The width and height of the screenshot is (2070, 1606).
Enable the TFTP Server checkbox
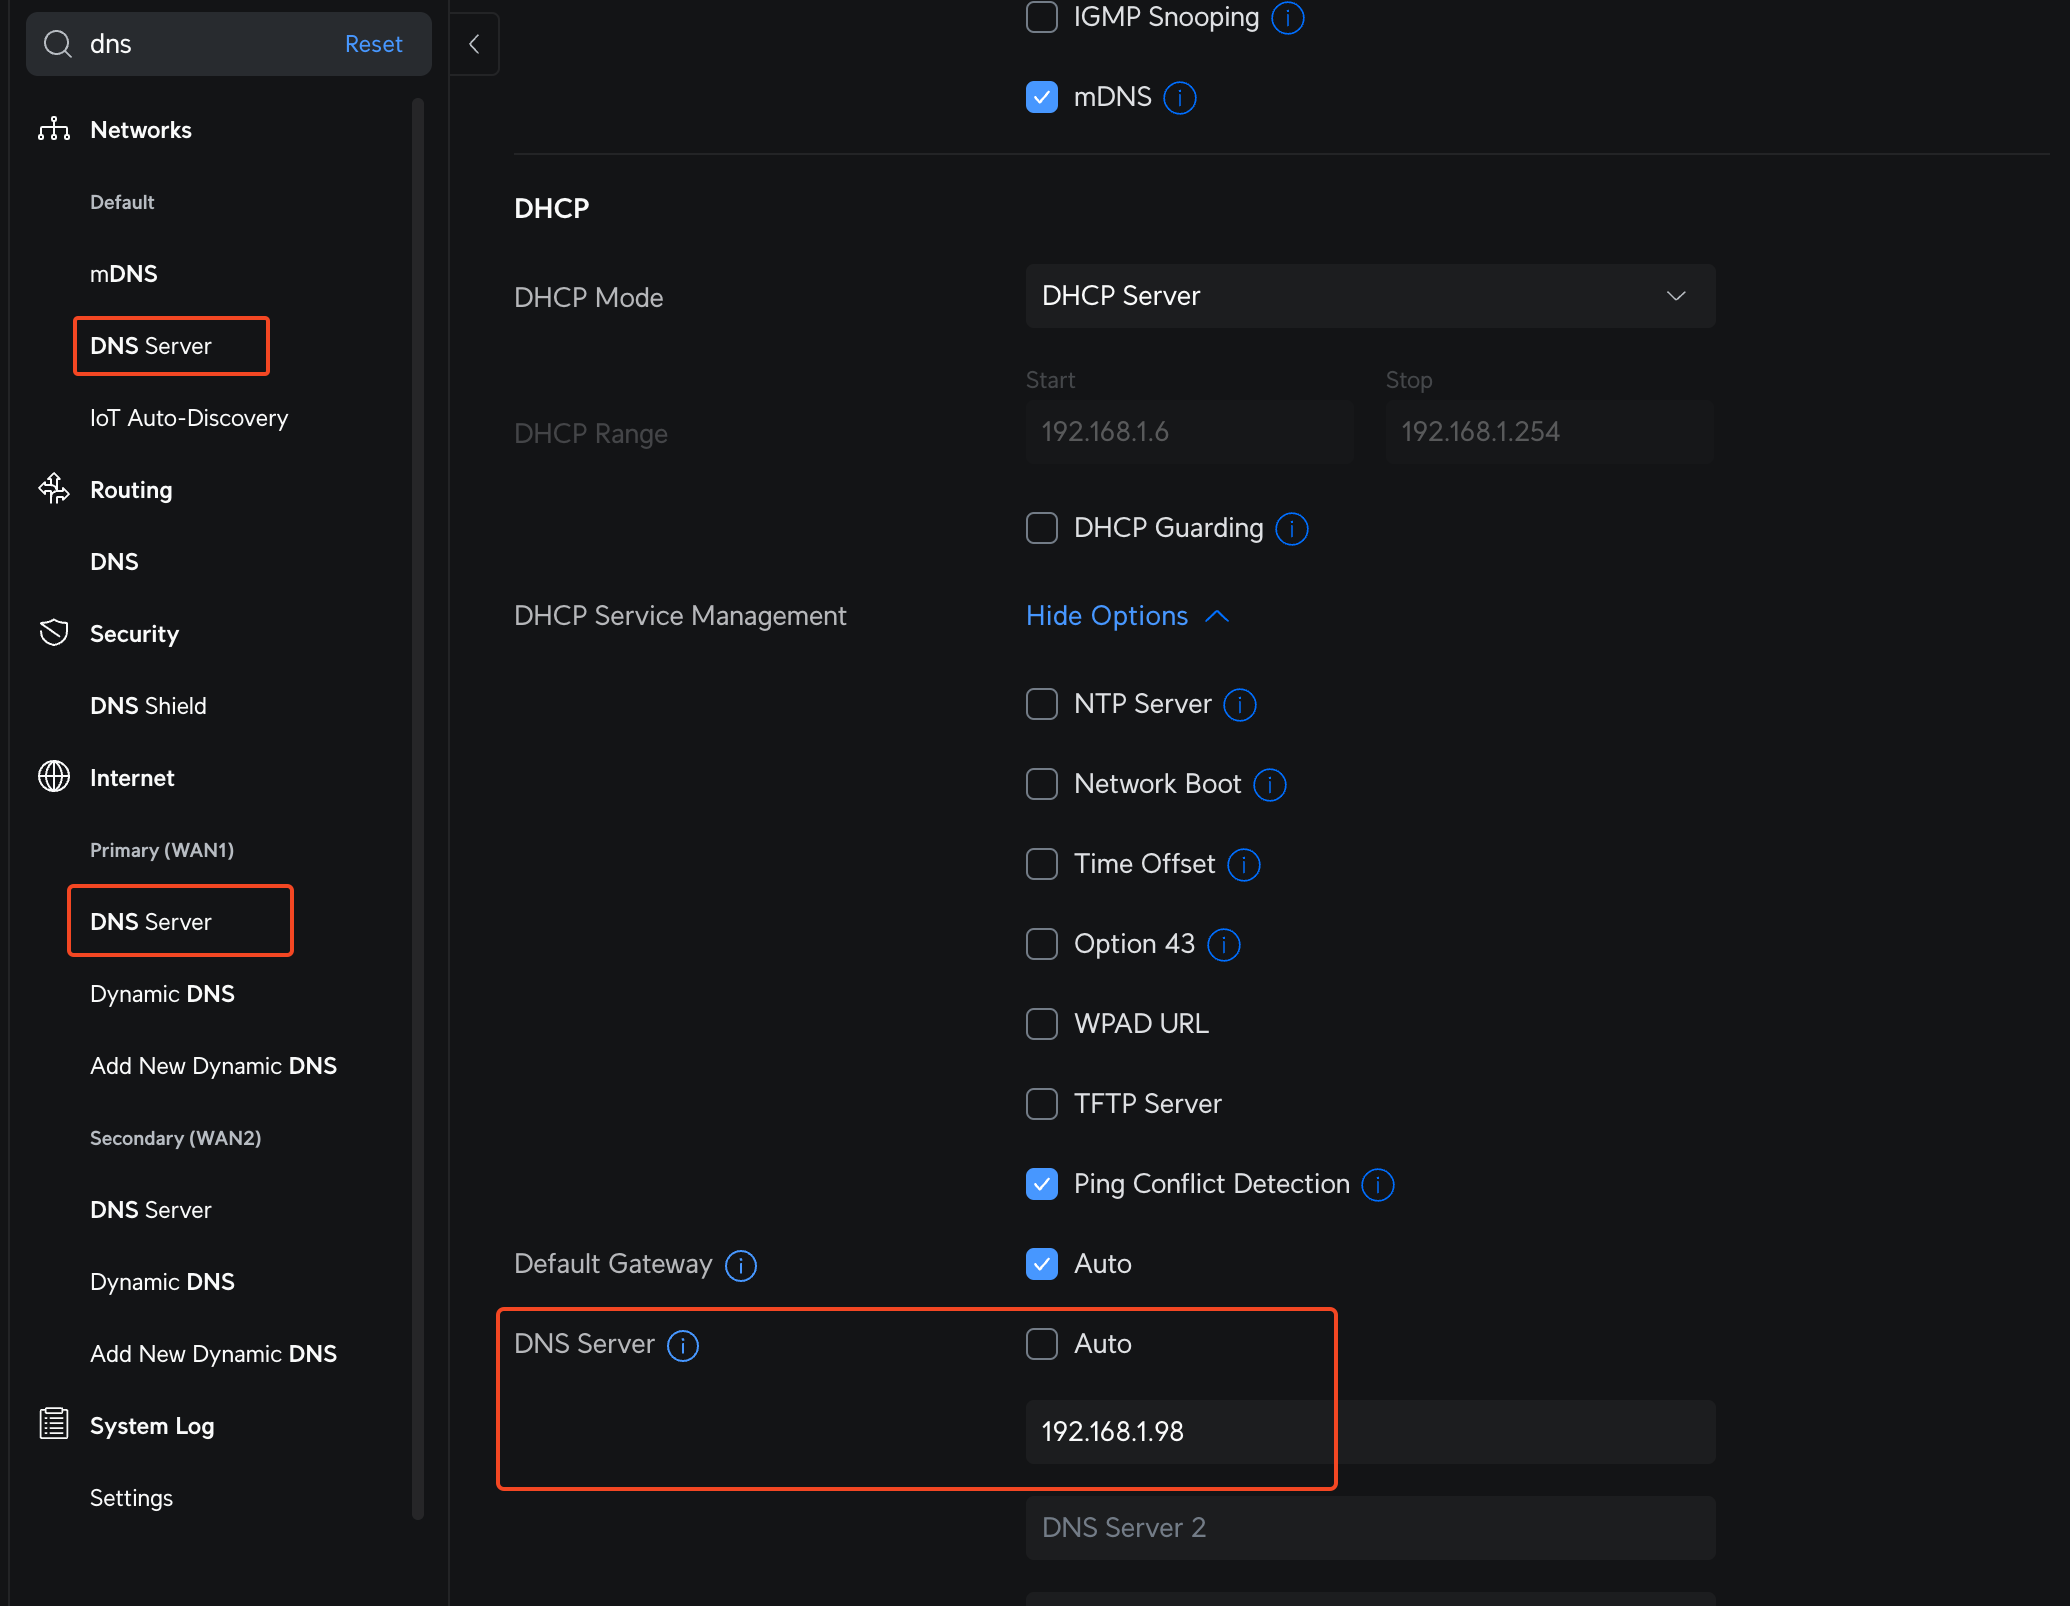pos(1042,1104)
